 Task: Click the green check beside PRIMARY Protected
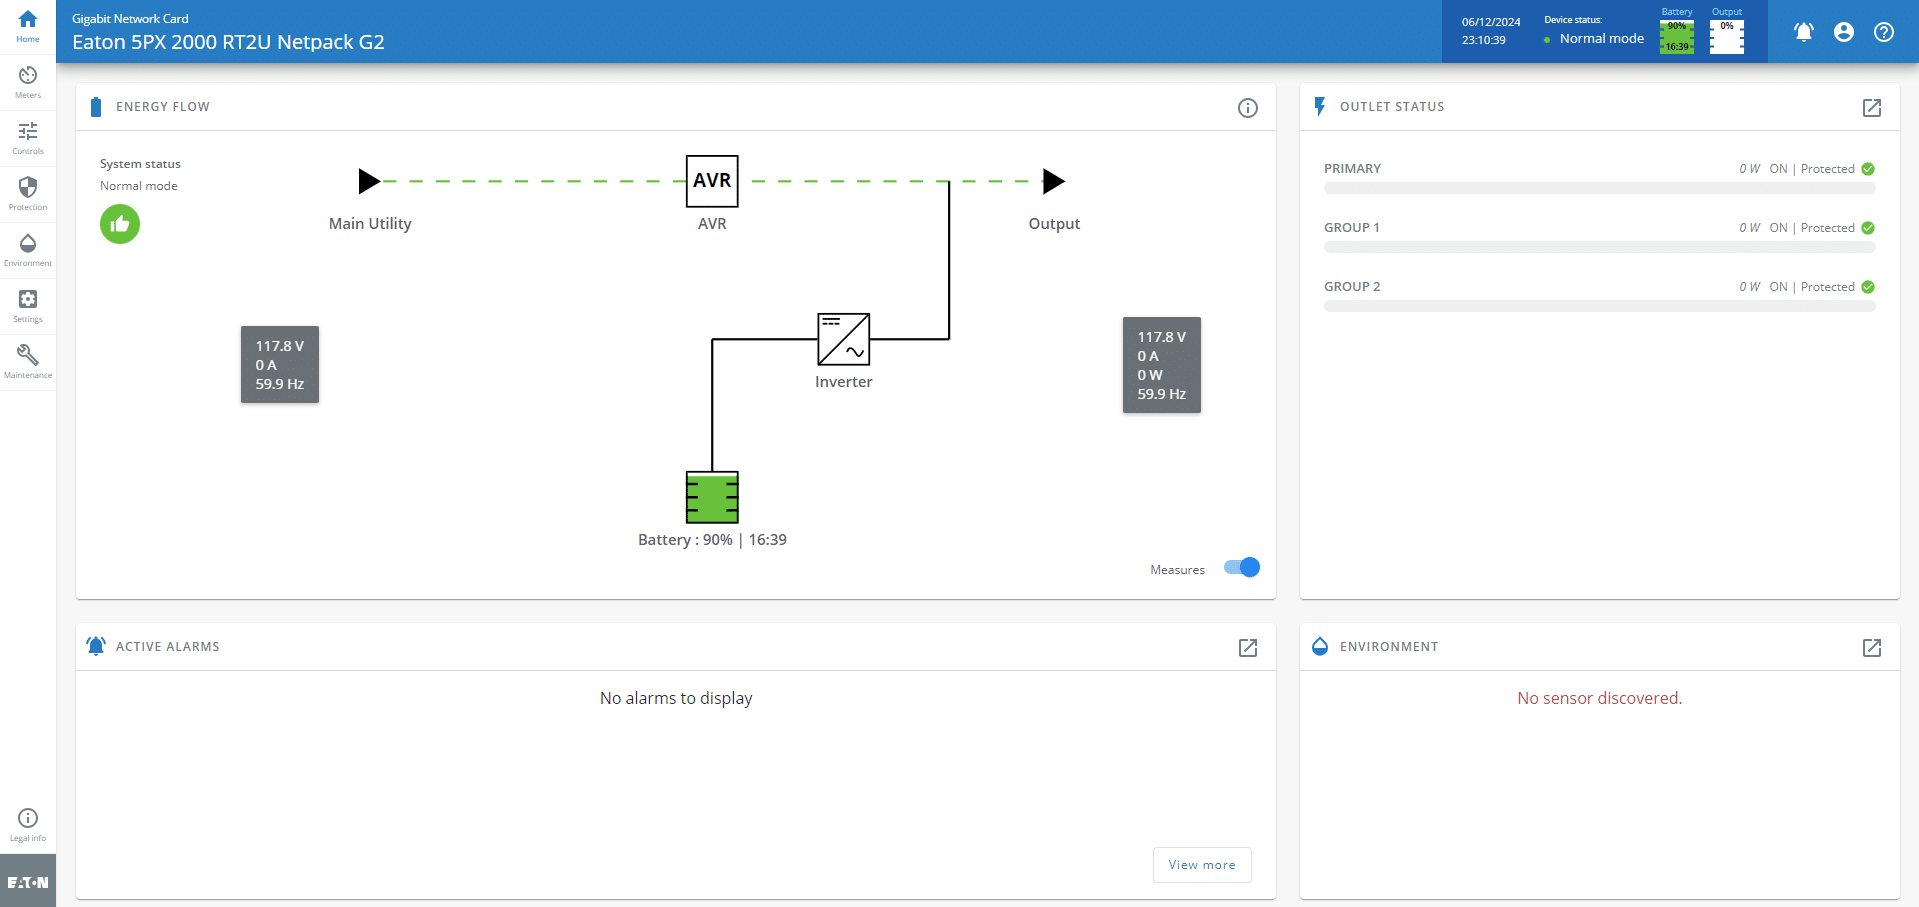click(1868, 169)
